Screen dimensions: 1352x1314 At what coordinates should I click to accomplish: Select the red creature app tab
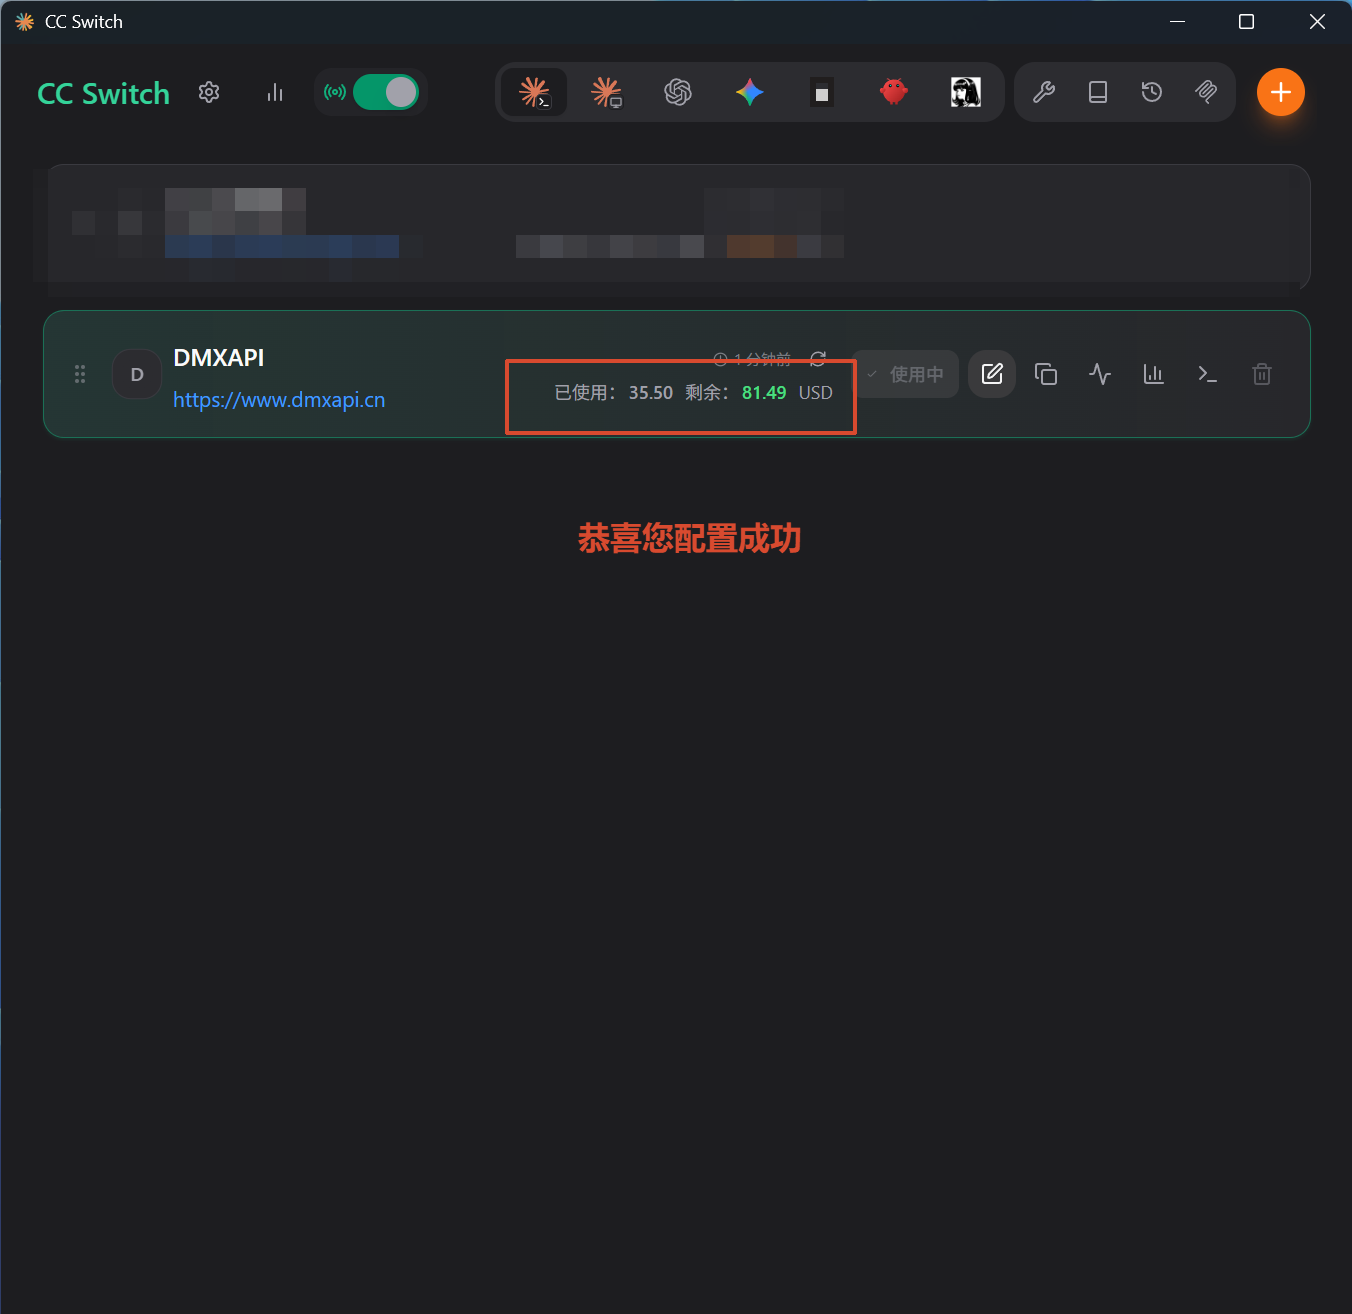pos(894,92)
